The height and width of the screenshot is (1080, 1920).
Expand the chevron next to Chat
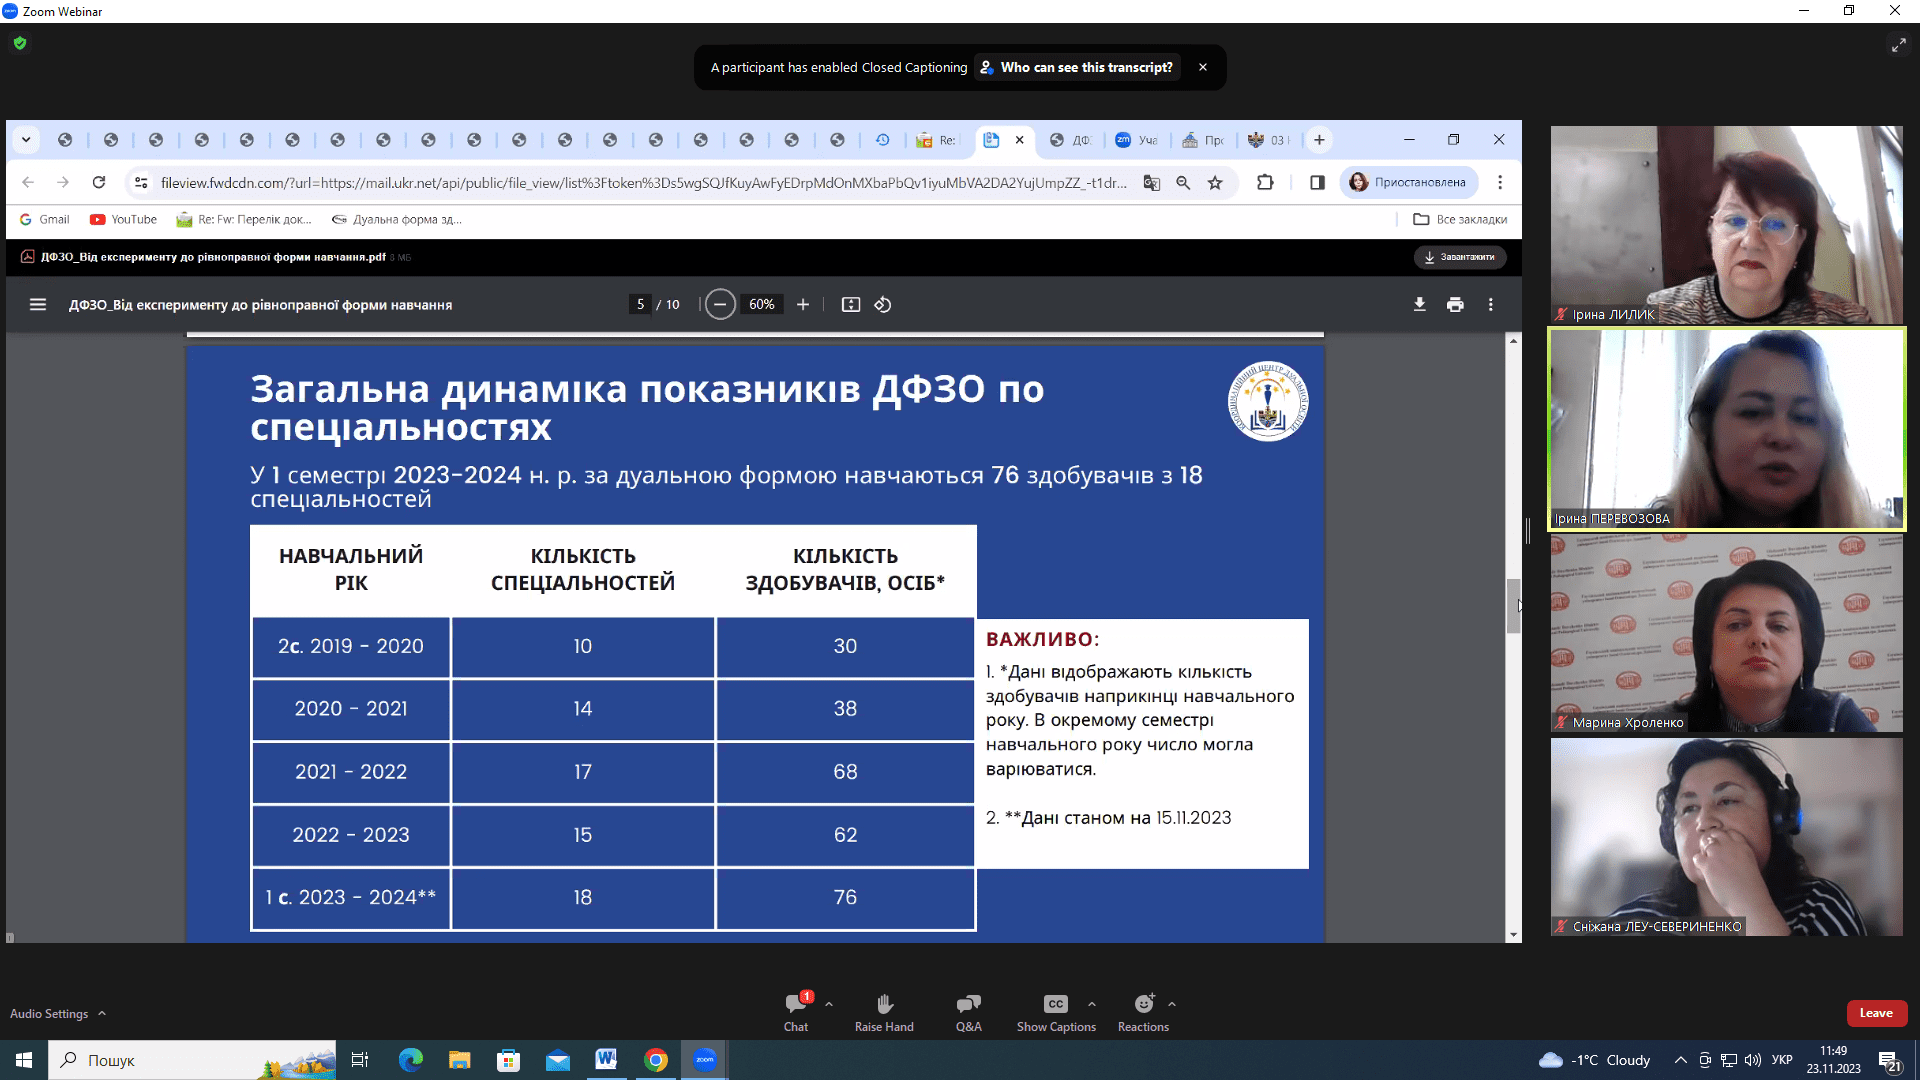[x=829, y=1004]
